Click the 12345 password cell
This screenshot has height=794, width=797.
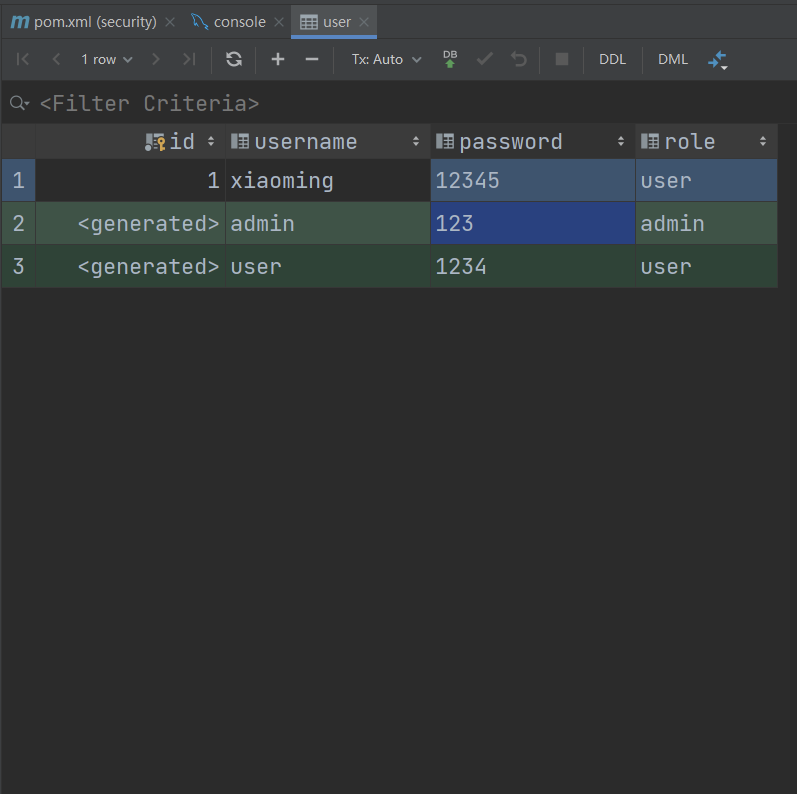click(533, 180)
